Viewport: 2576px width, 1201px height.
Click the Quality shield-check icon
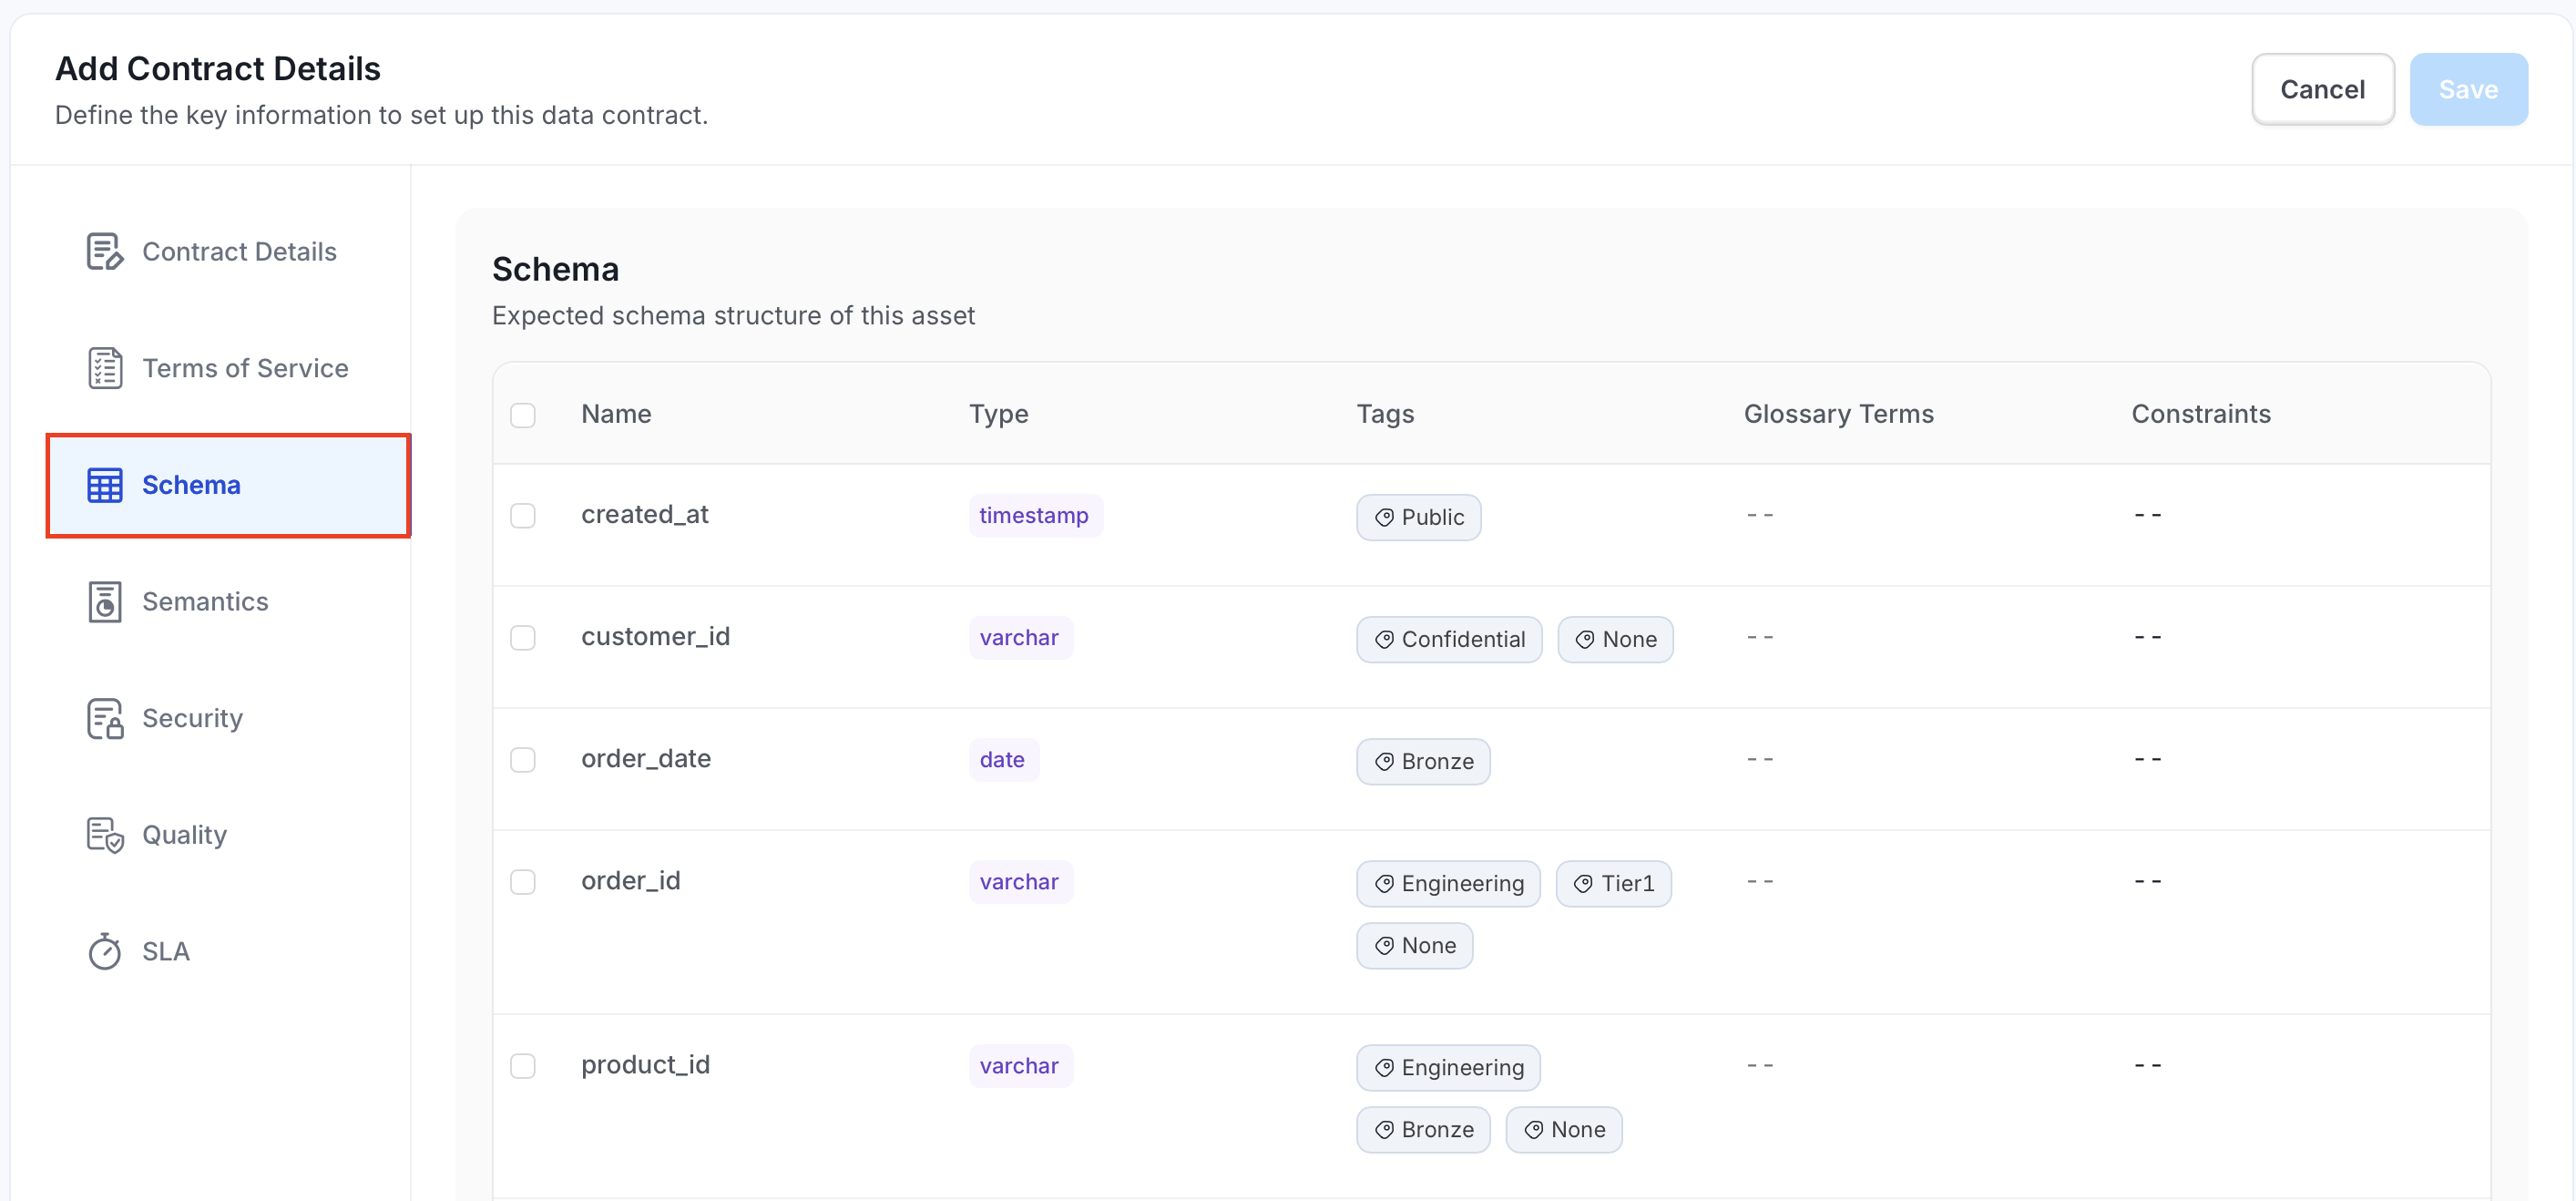coord(104,835)
